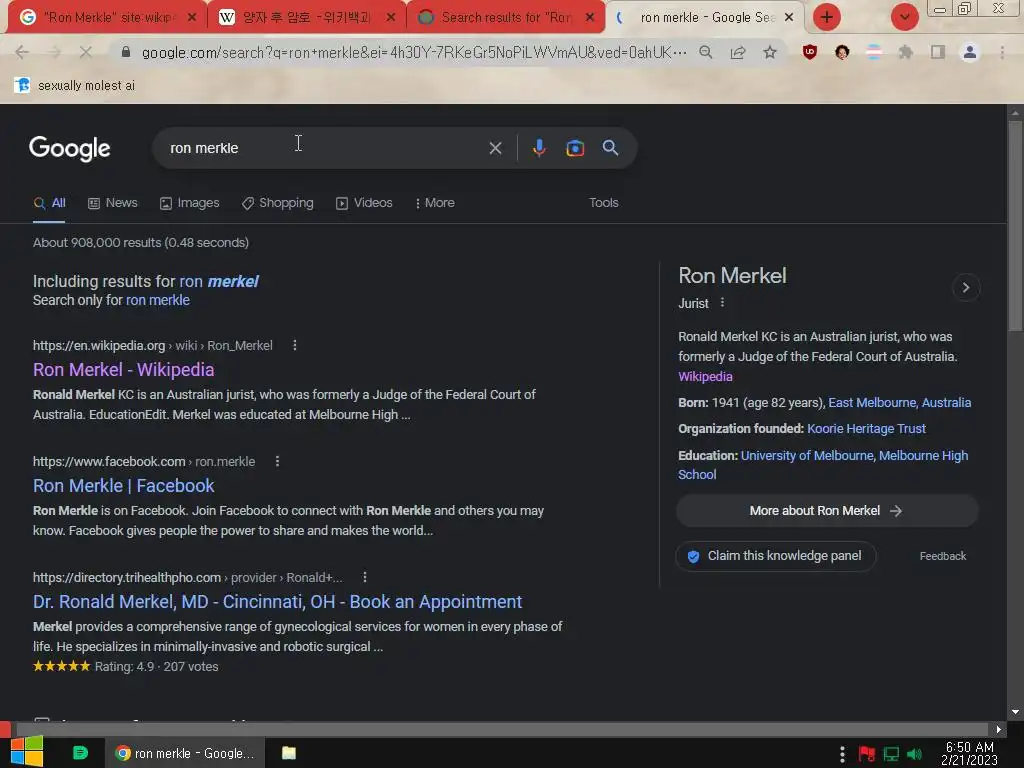Screen dimensions: 1024x768
Task: Click the vertical page scrollbar thumb
Action: (x=1015, y=225)
